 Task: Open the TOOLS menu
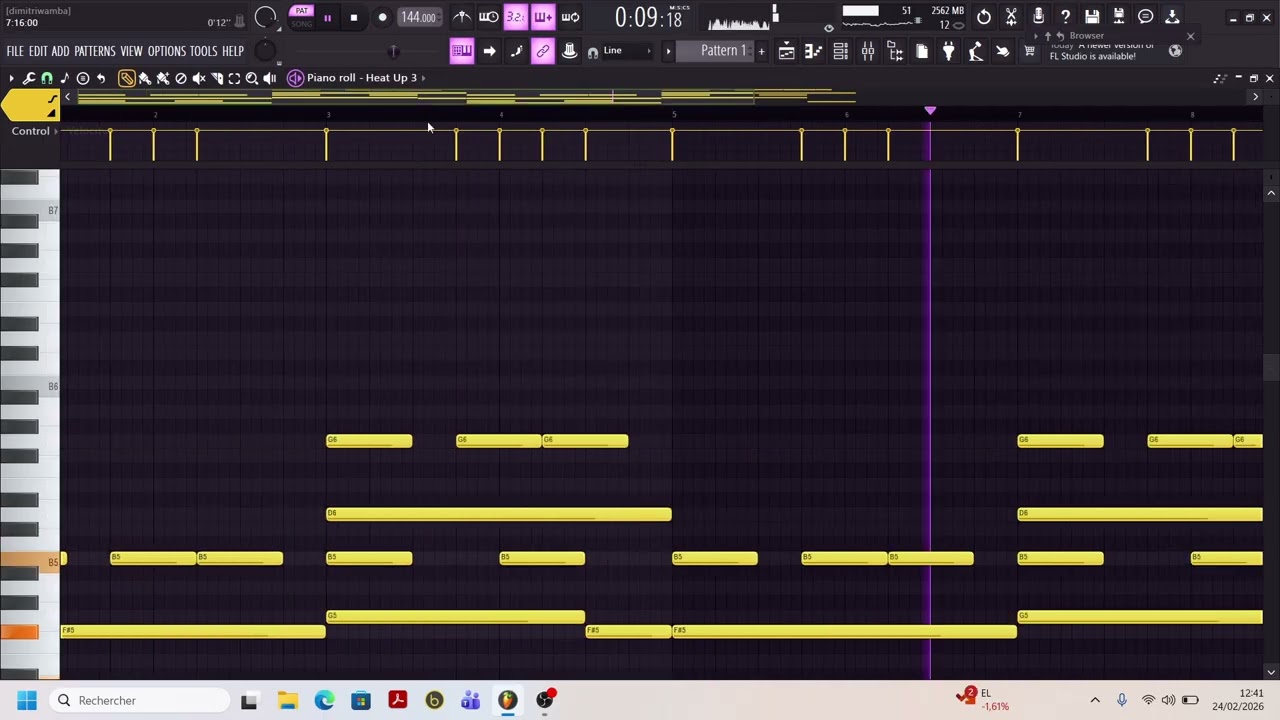click(x=203, y=51)
